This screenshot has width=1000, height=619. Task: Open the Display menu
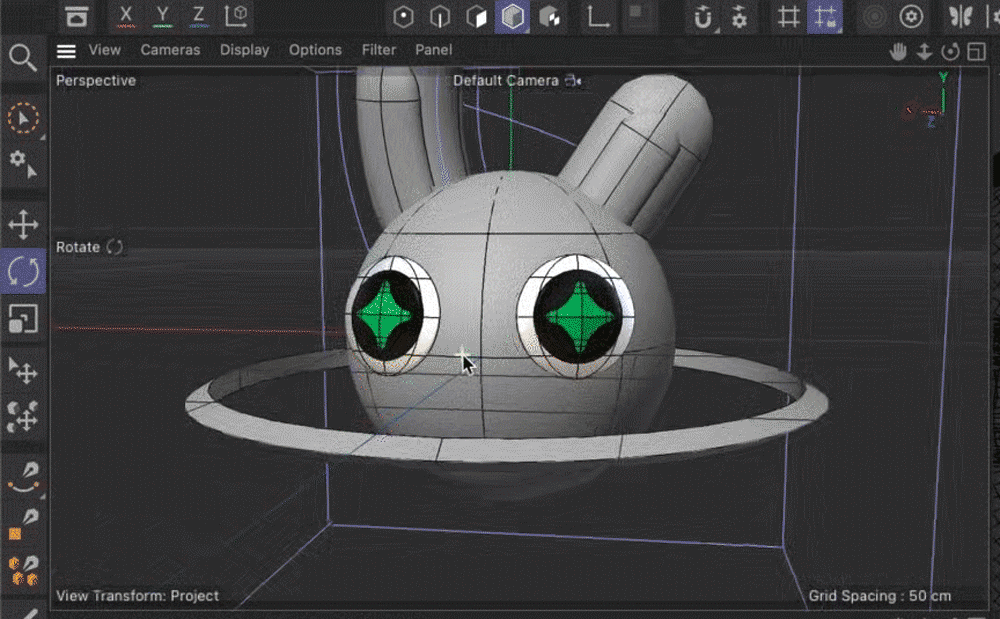coord(244,50)
